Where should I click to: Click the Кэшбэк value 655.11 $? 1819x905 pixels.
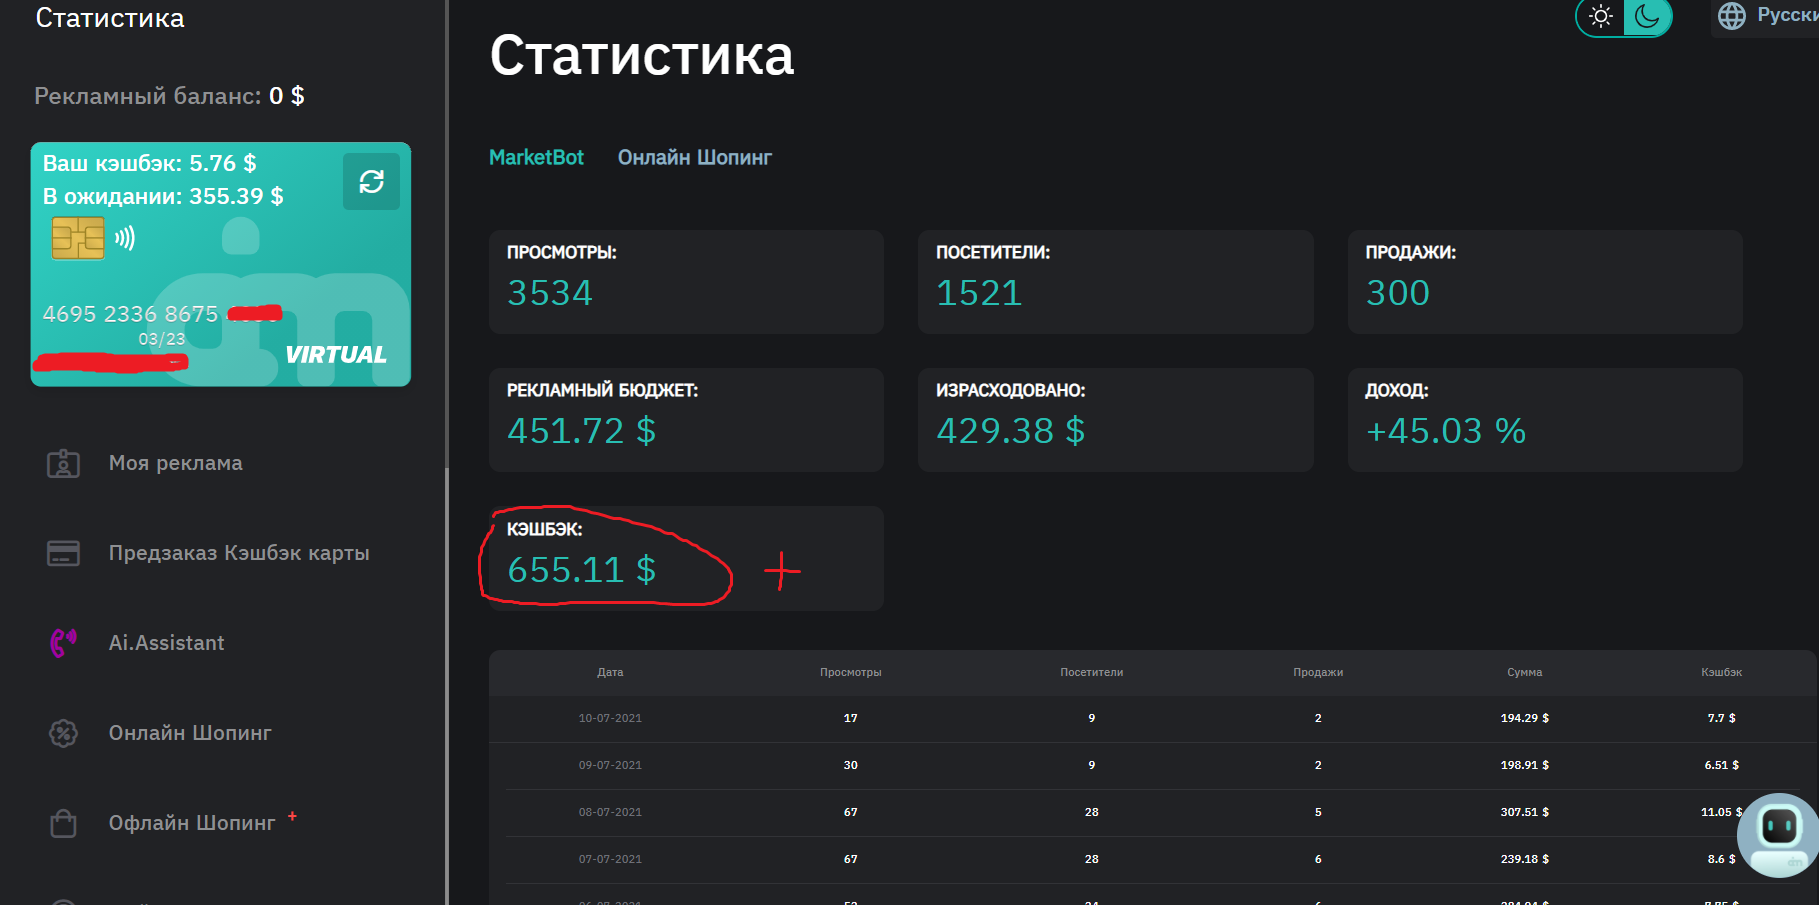(581, 569)
